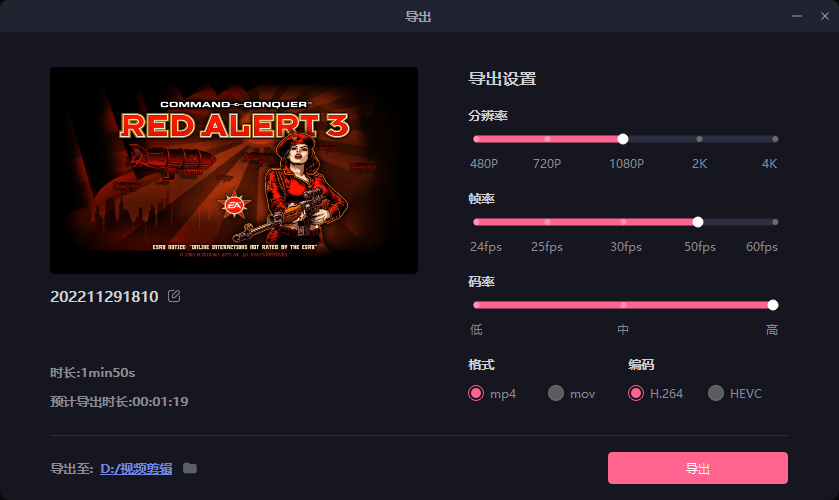Set resolution slider to 4K
This screenshot has width=839, height=500.
(775, 139)
